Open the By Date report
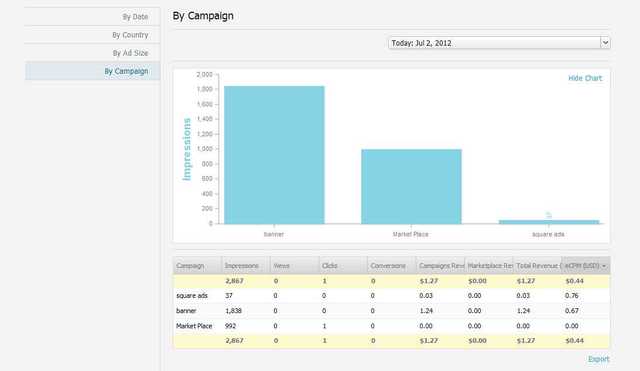The width and height of the screenshot is (640, 371). 135,17
